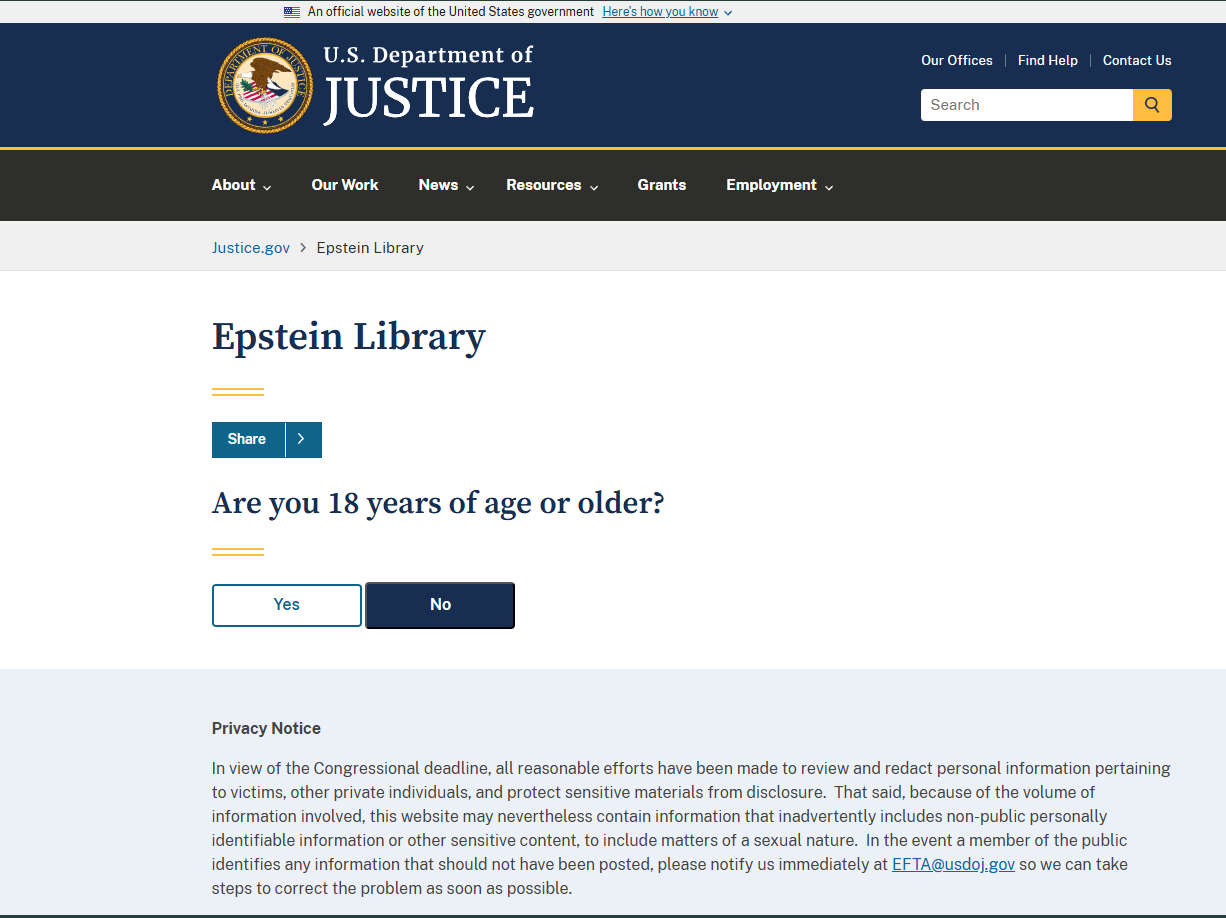Image resolution: width=1226 pixels, height=918 pixels.
Task: Click the Justice.gov breadcrumb link
Action: point(251,248)
